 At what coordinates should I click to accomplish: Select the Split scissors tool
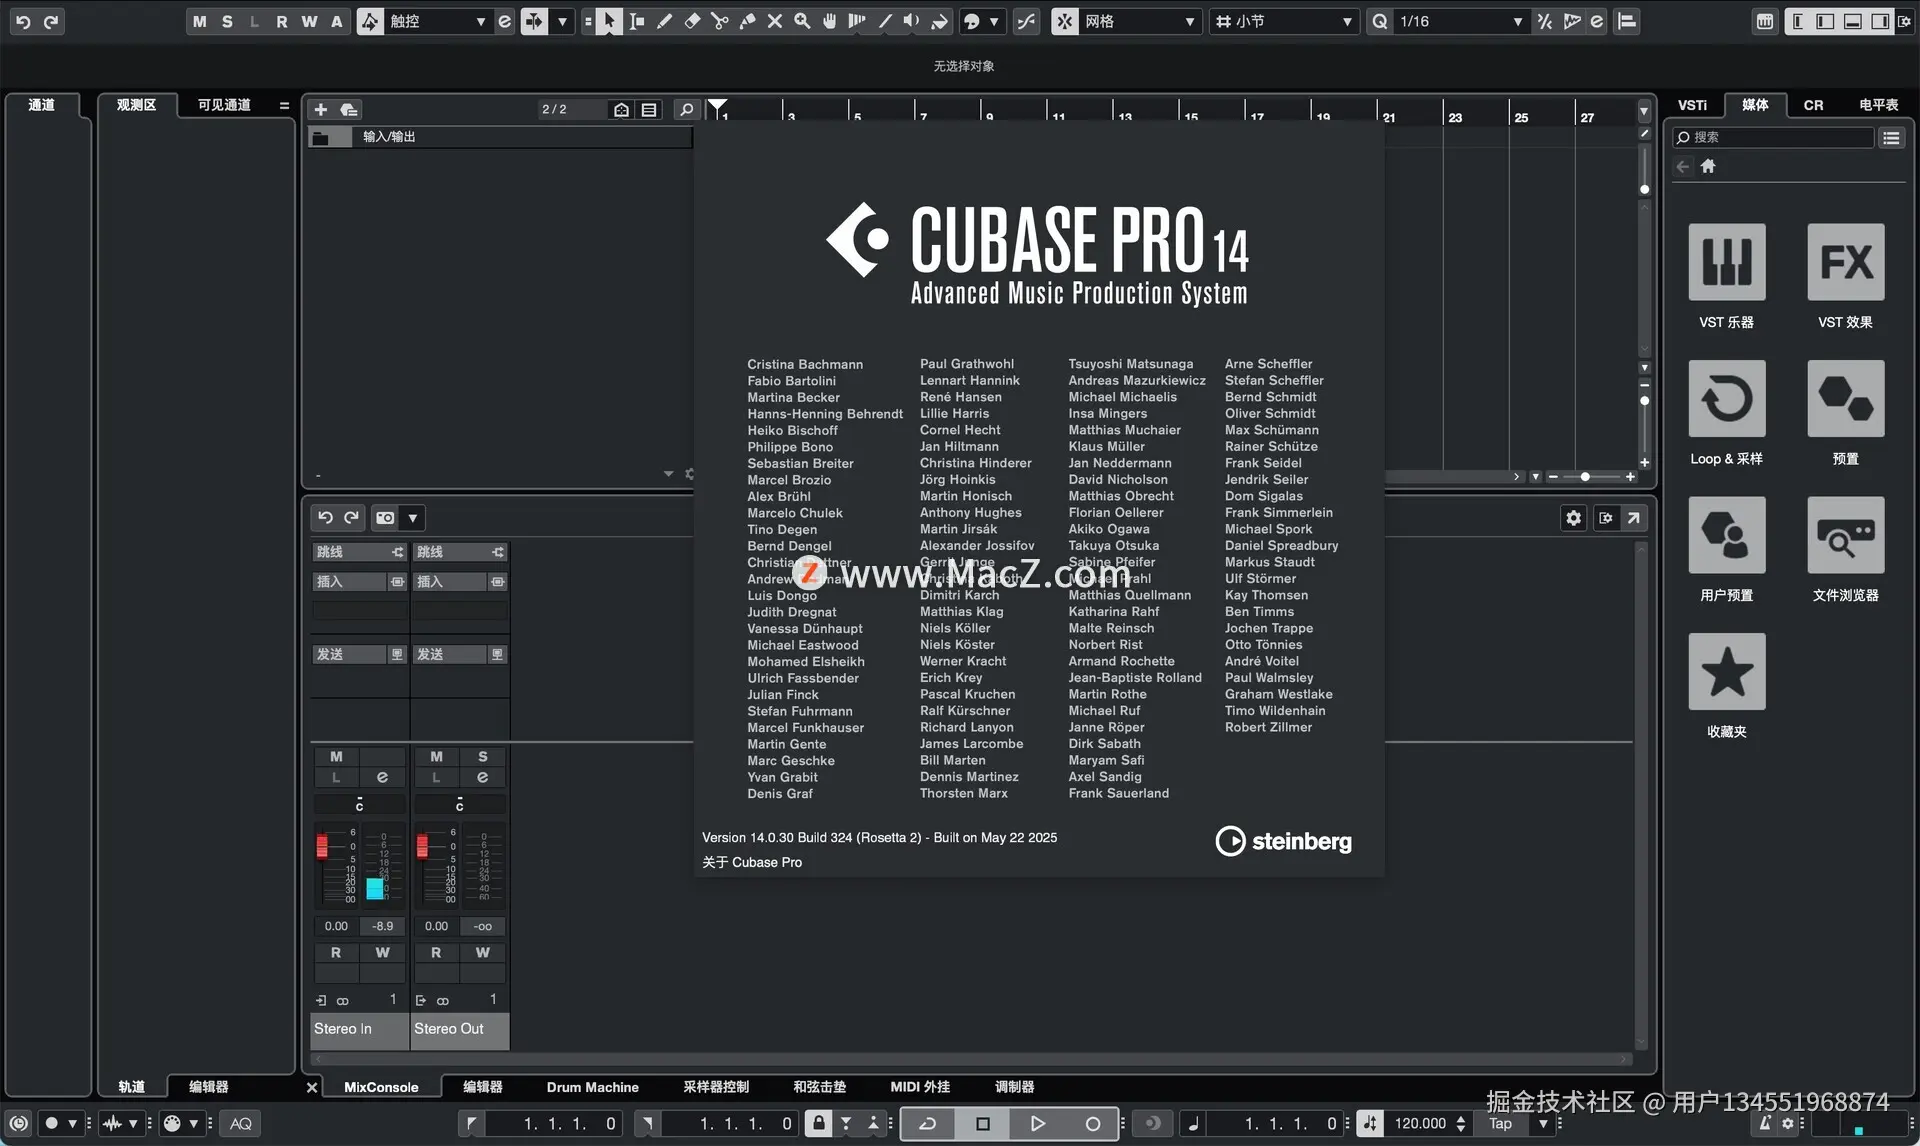pyautogui.click(x=719, y=21)
